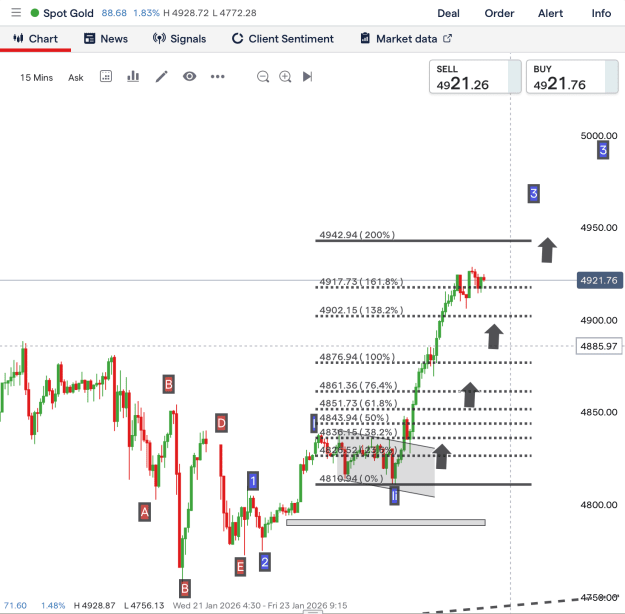Click the Market data clipboard icon
The height and width of the screenshot is (614, 625).
[365, 38]
